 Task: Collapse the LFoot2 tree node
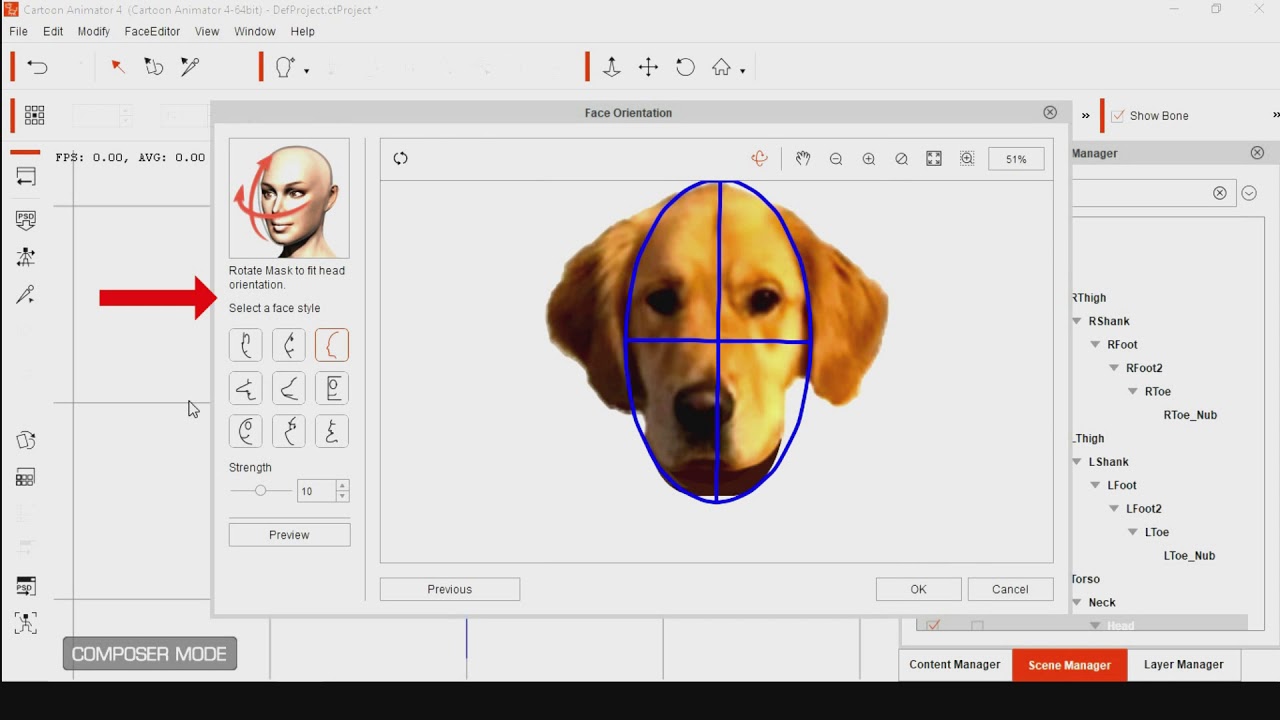(x=1115, y=508)
